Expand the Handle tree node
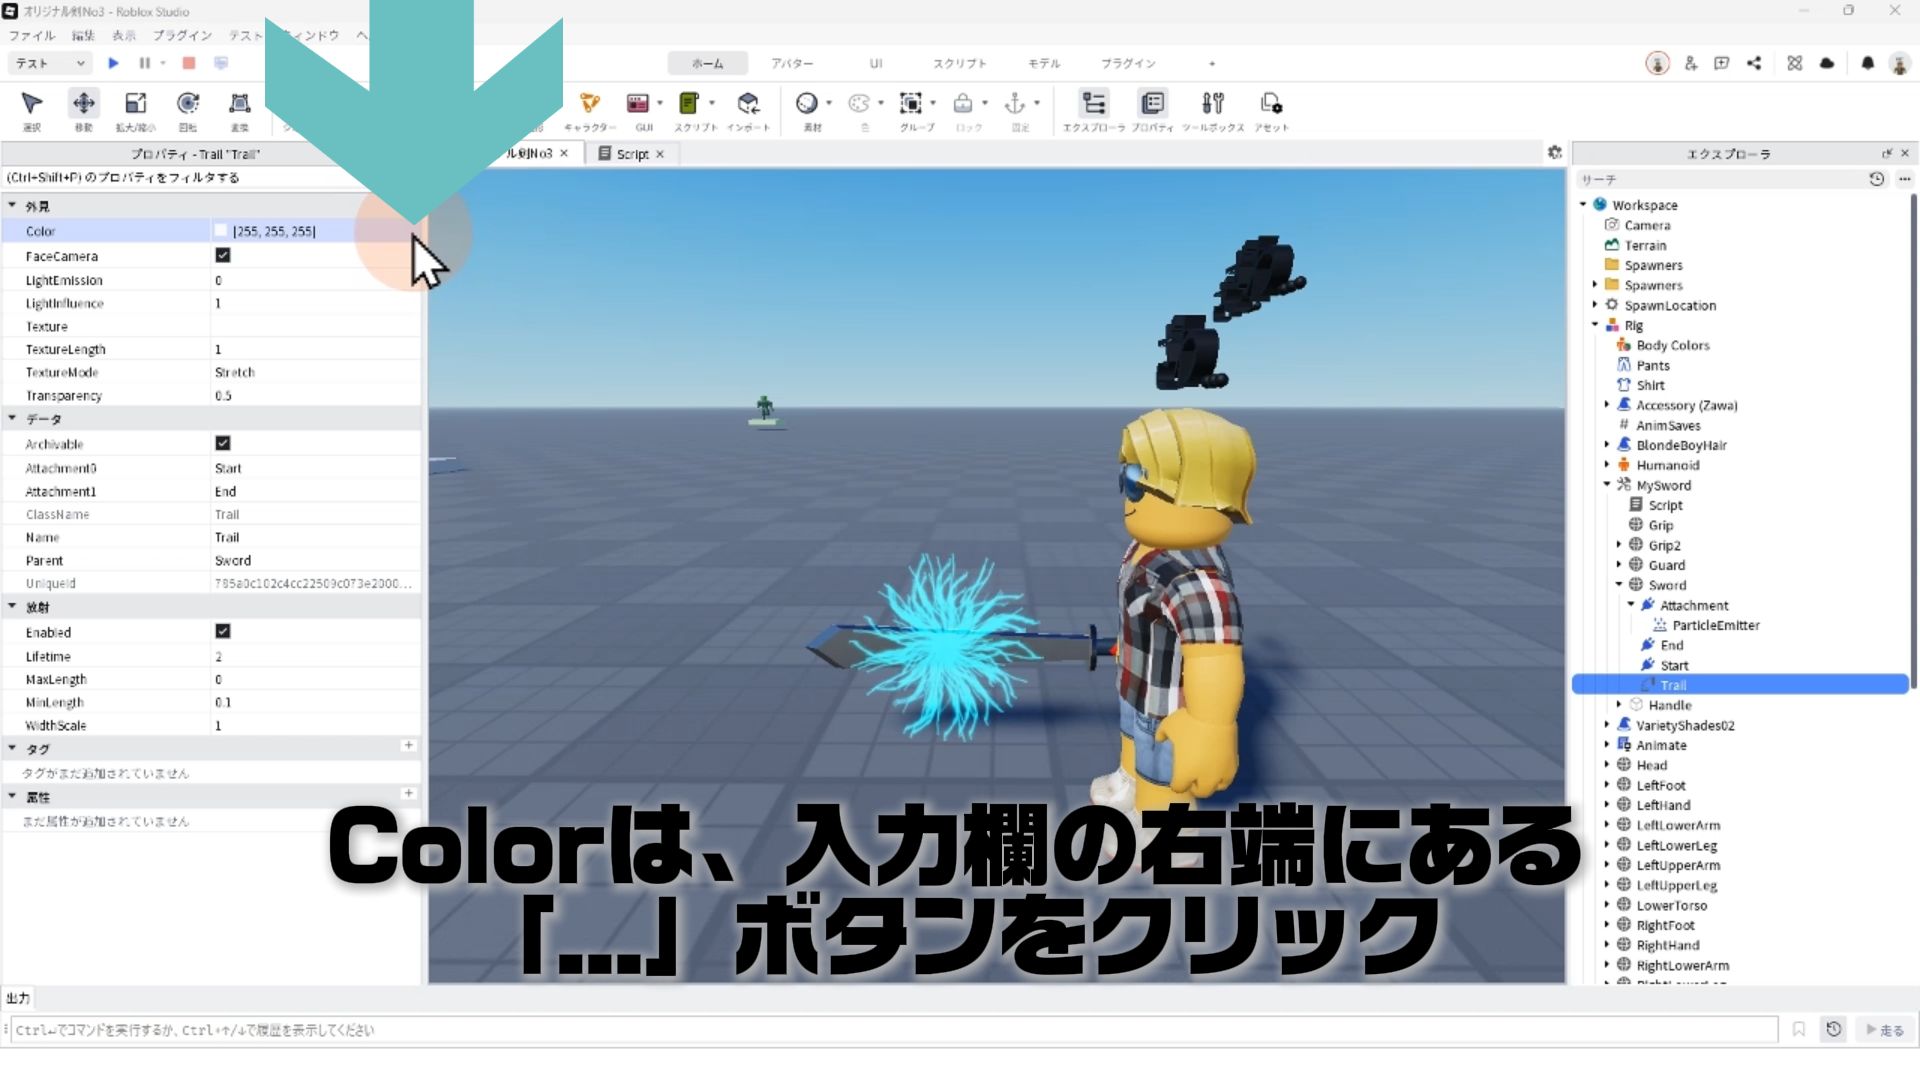Viewport: 1920px width, 1080px height. point(1619,705)
